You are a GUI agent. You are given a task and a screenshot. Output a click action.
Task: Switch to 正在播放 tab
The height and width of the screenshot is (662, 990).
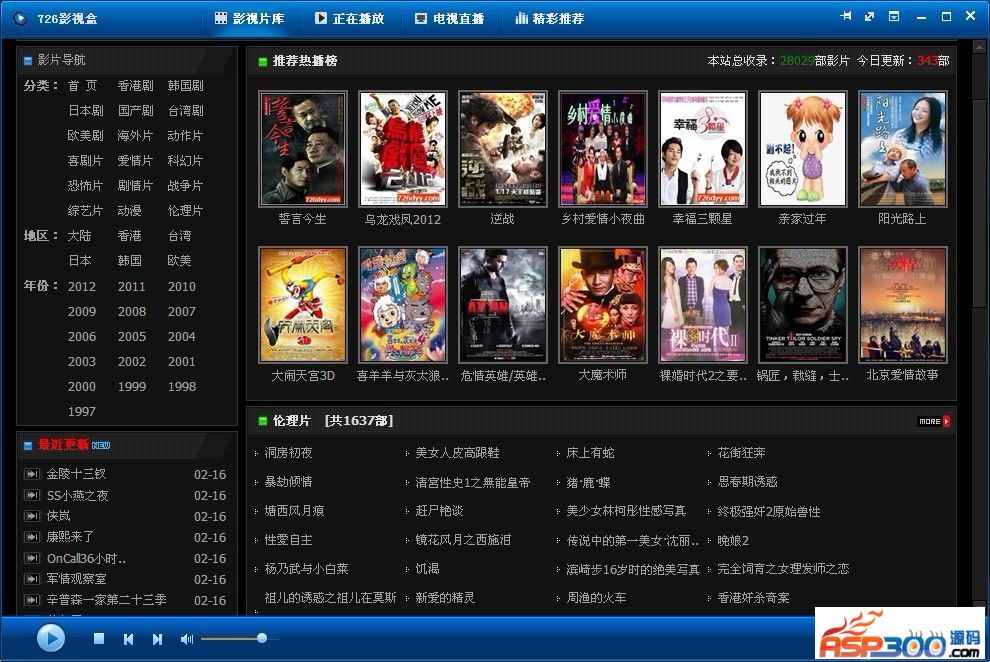349,18
